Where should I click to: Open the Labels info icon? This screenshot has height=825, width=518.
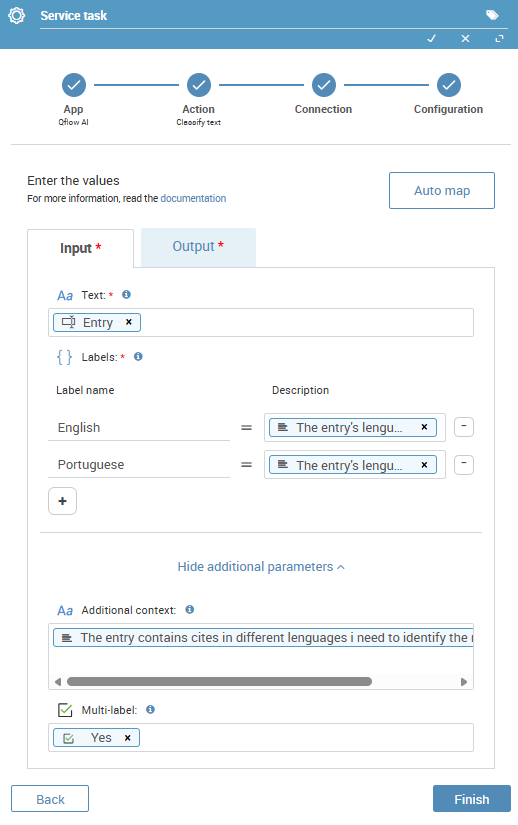pos(138,357)
